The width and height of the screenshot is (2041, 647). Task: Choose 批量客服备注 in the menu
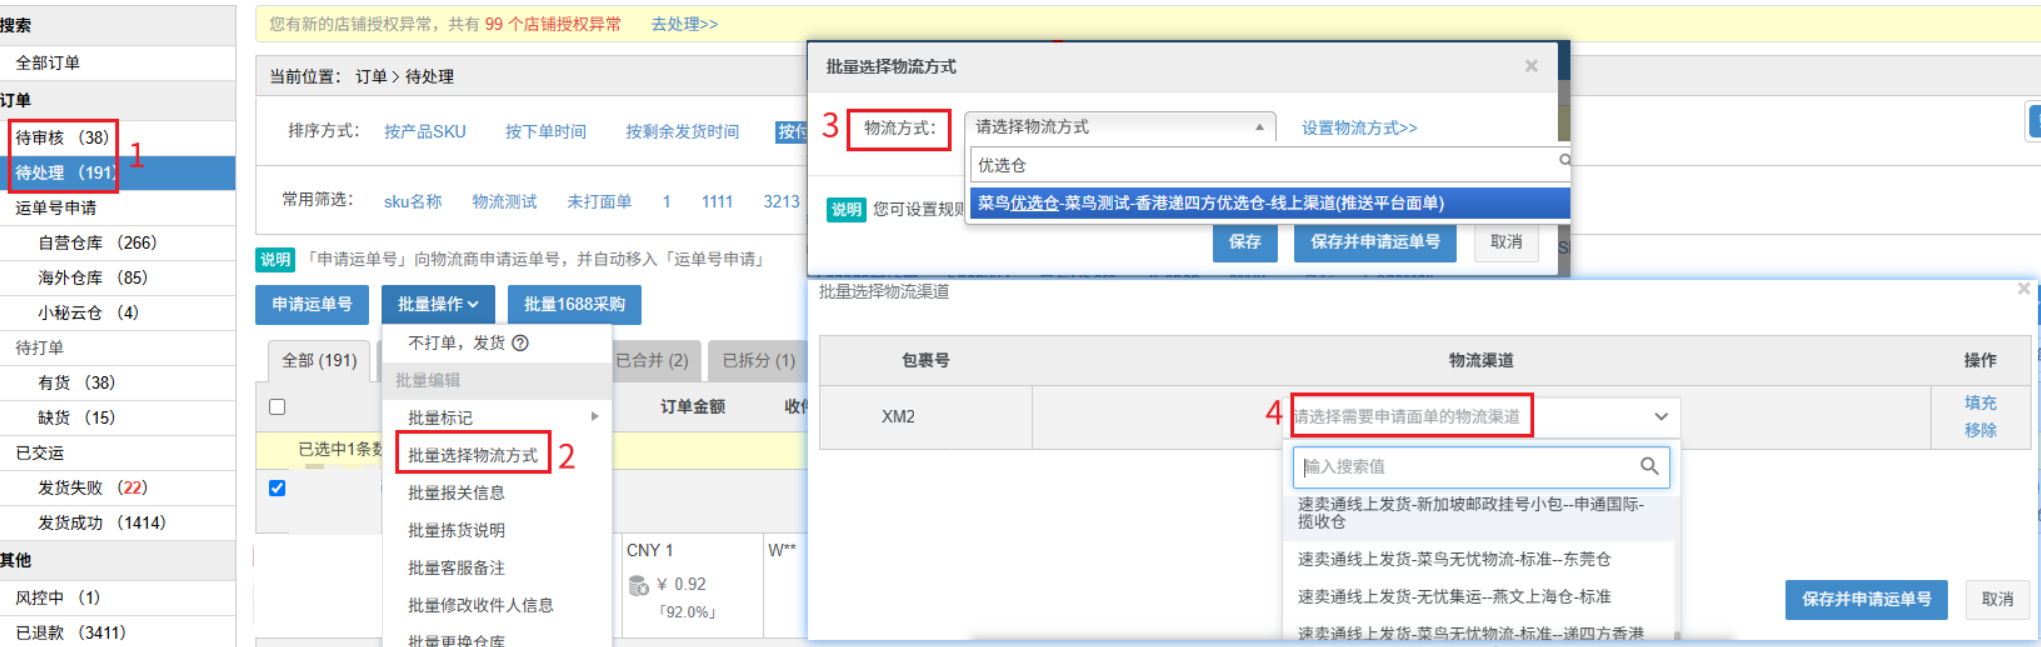tap(456, 568)
